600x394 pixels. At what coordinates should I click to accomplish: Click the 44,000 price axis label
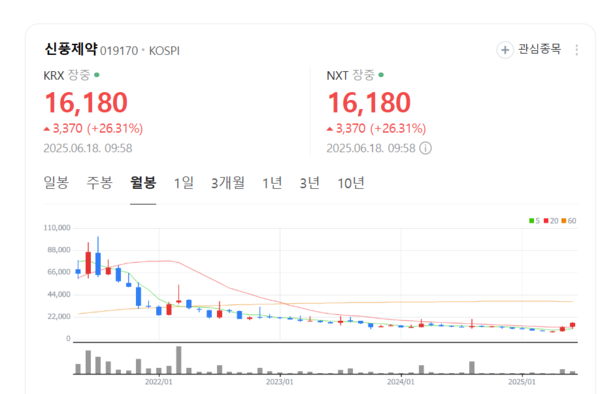pos(59,294)
